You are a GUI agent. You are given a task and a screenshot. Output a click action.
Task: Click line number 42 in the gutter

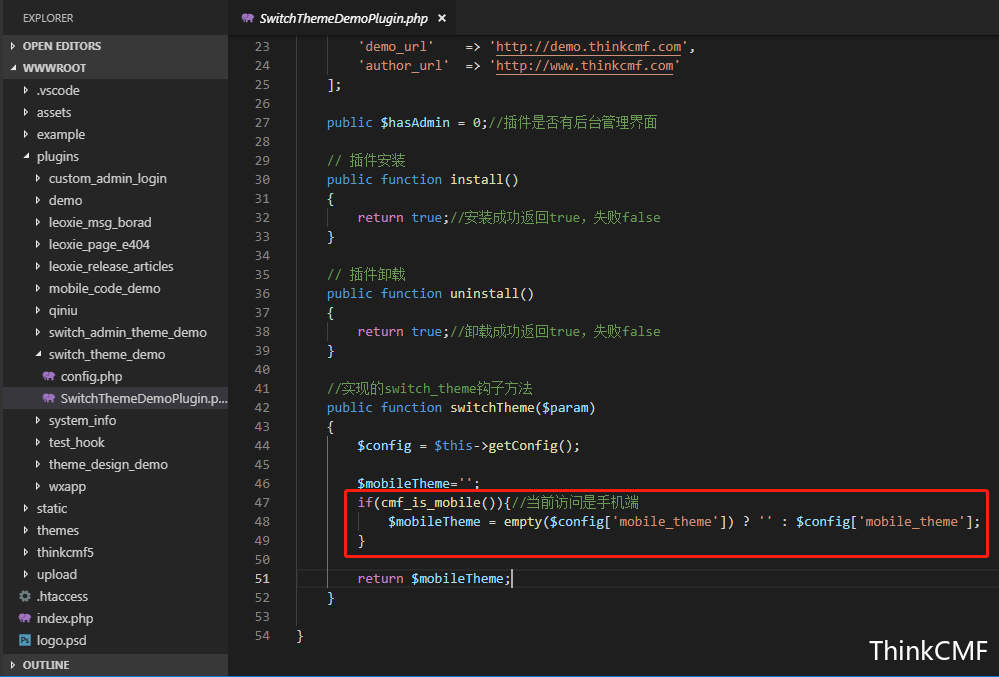tap(262, 408)
